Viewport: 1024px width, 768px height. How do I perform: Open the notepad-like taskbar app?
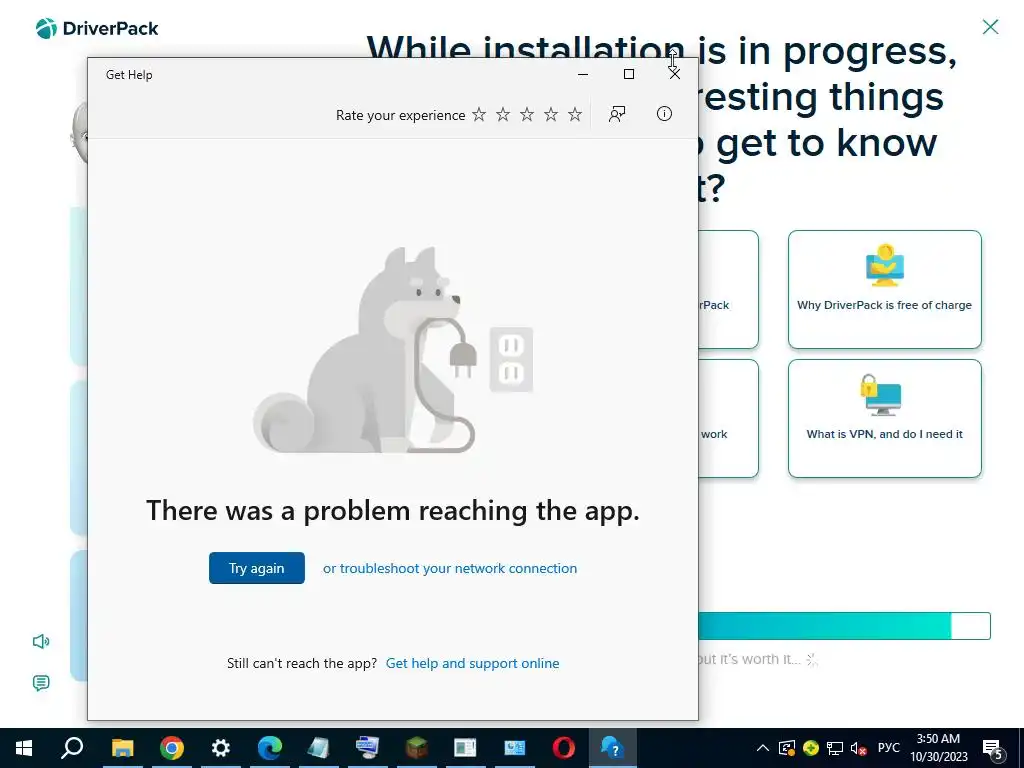tap(319, 748)
